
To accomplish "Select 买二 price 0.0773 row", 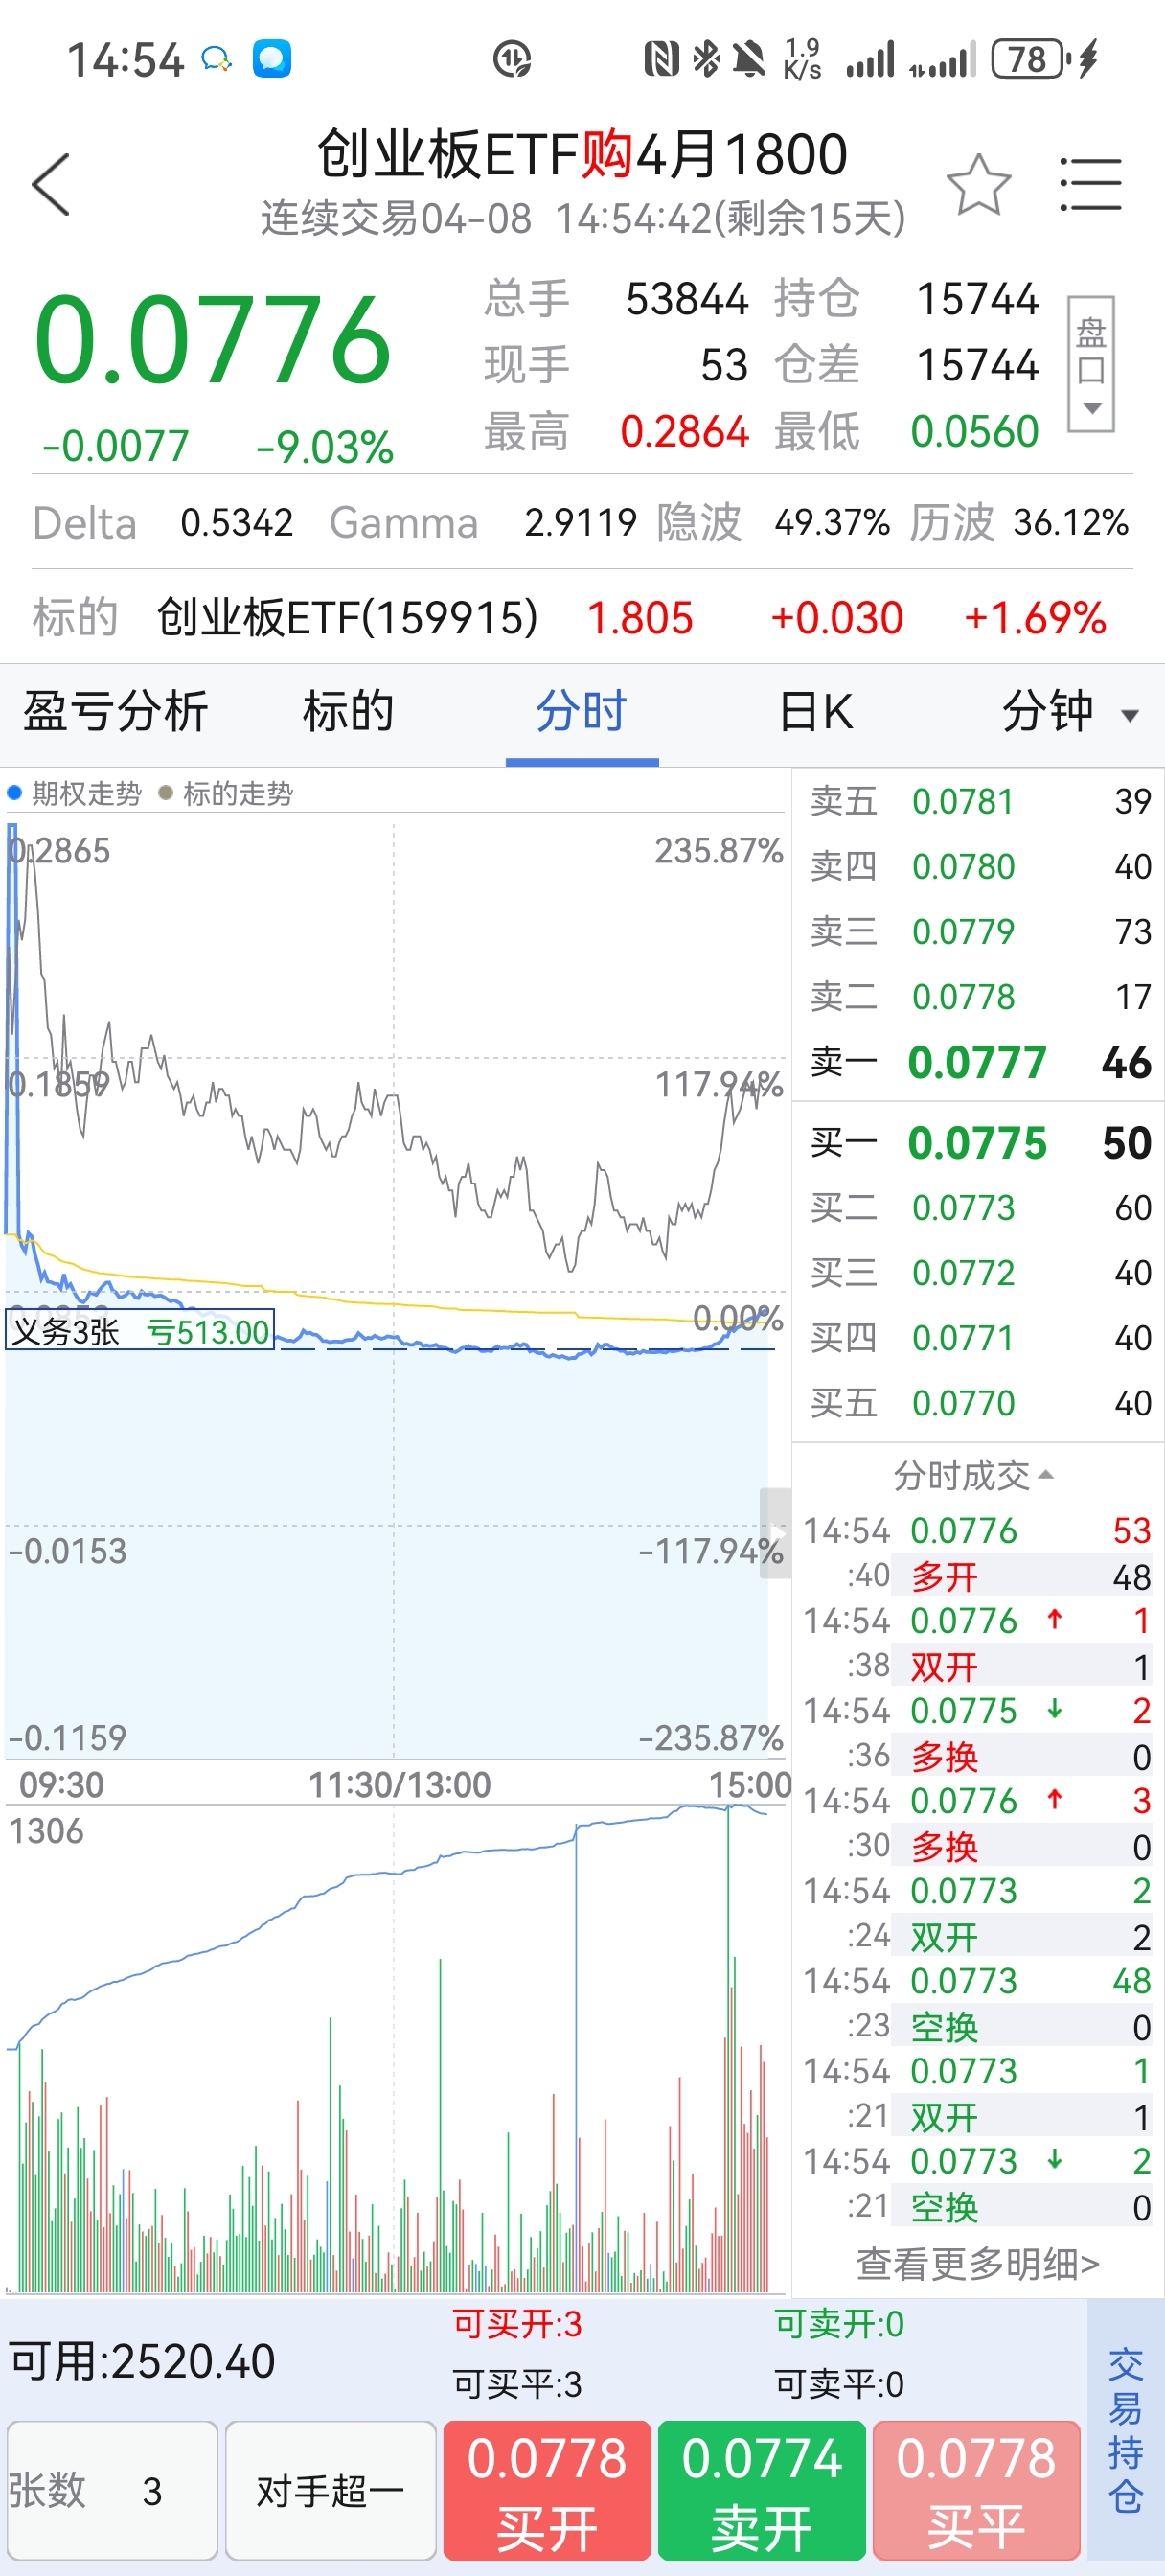I will [979, 1207].
